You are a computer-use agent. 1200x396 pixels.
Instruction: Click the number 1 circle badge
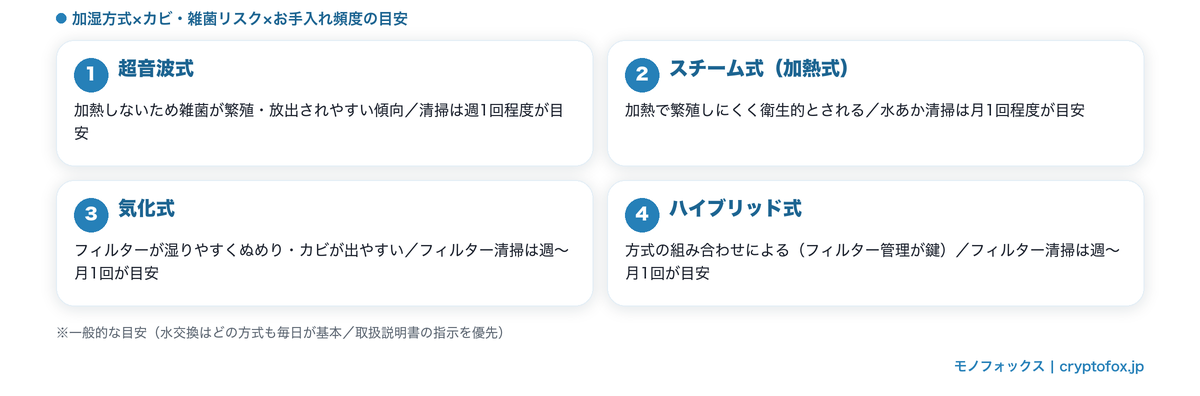point(91,74)
